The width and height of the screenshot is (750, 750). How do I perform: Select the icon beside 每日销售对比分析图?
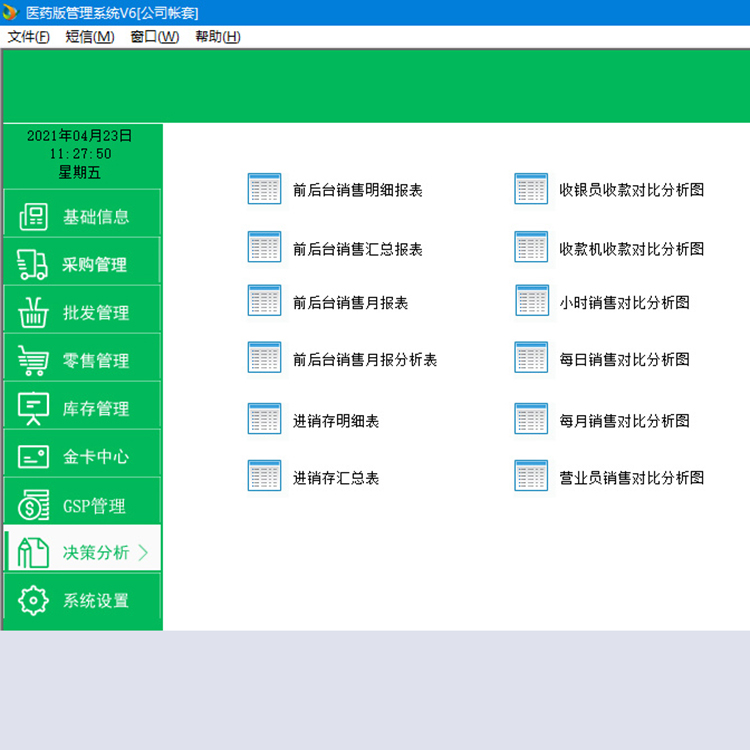pos(531,357)
